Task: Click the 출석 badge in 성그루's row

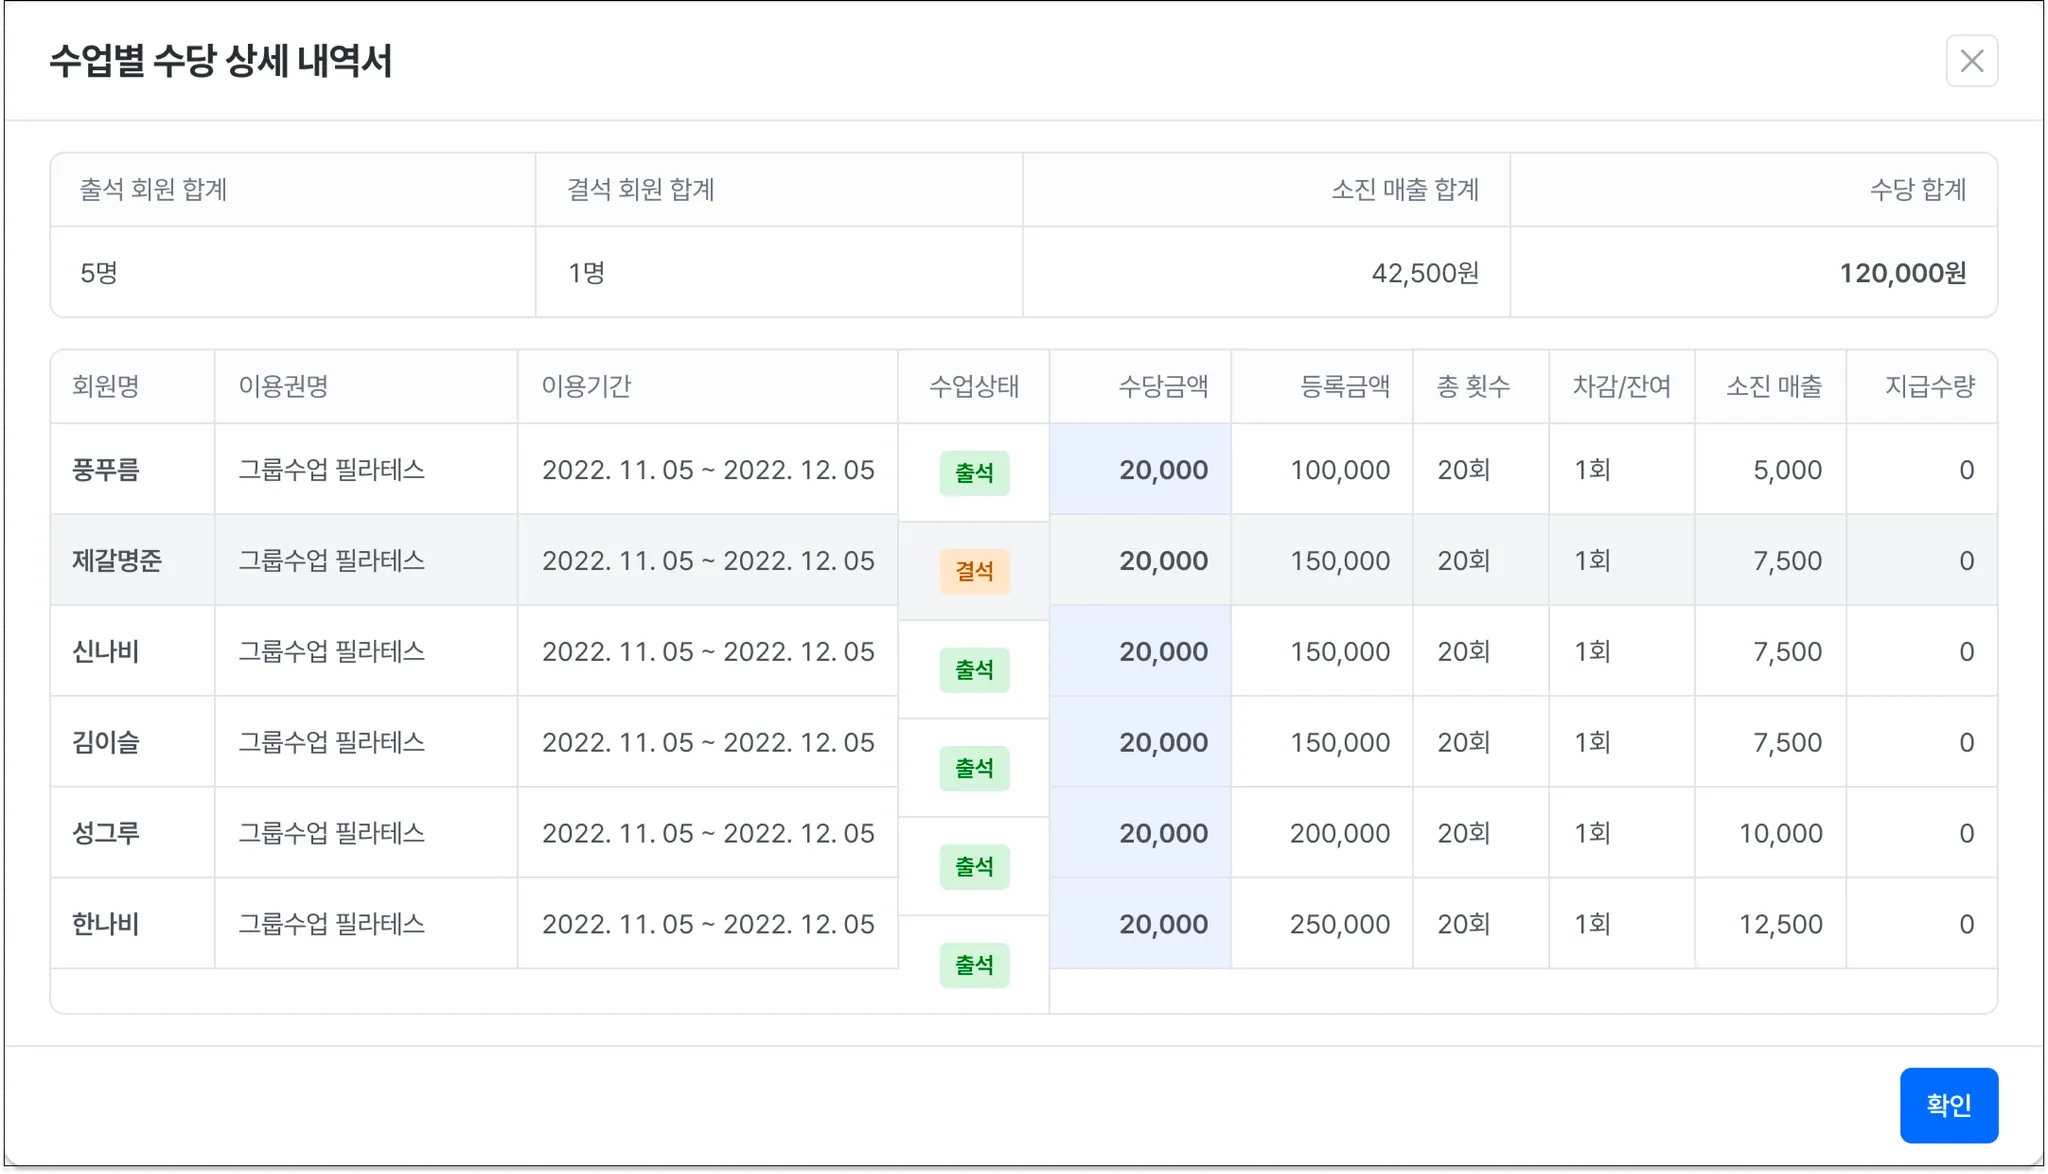Action: tap(974, 867)
